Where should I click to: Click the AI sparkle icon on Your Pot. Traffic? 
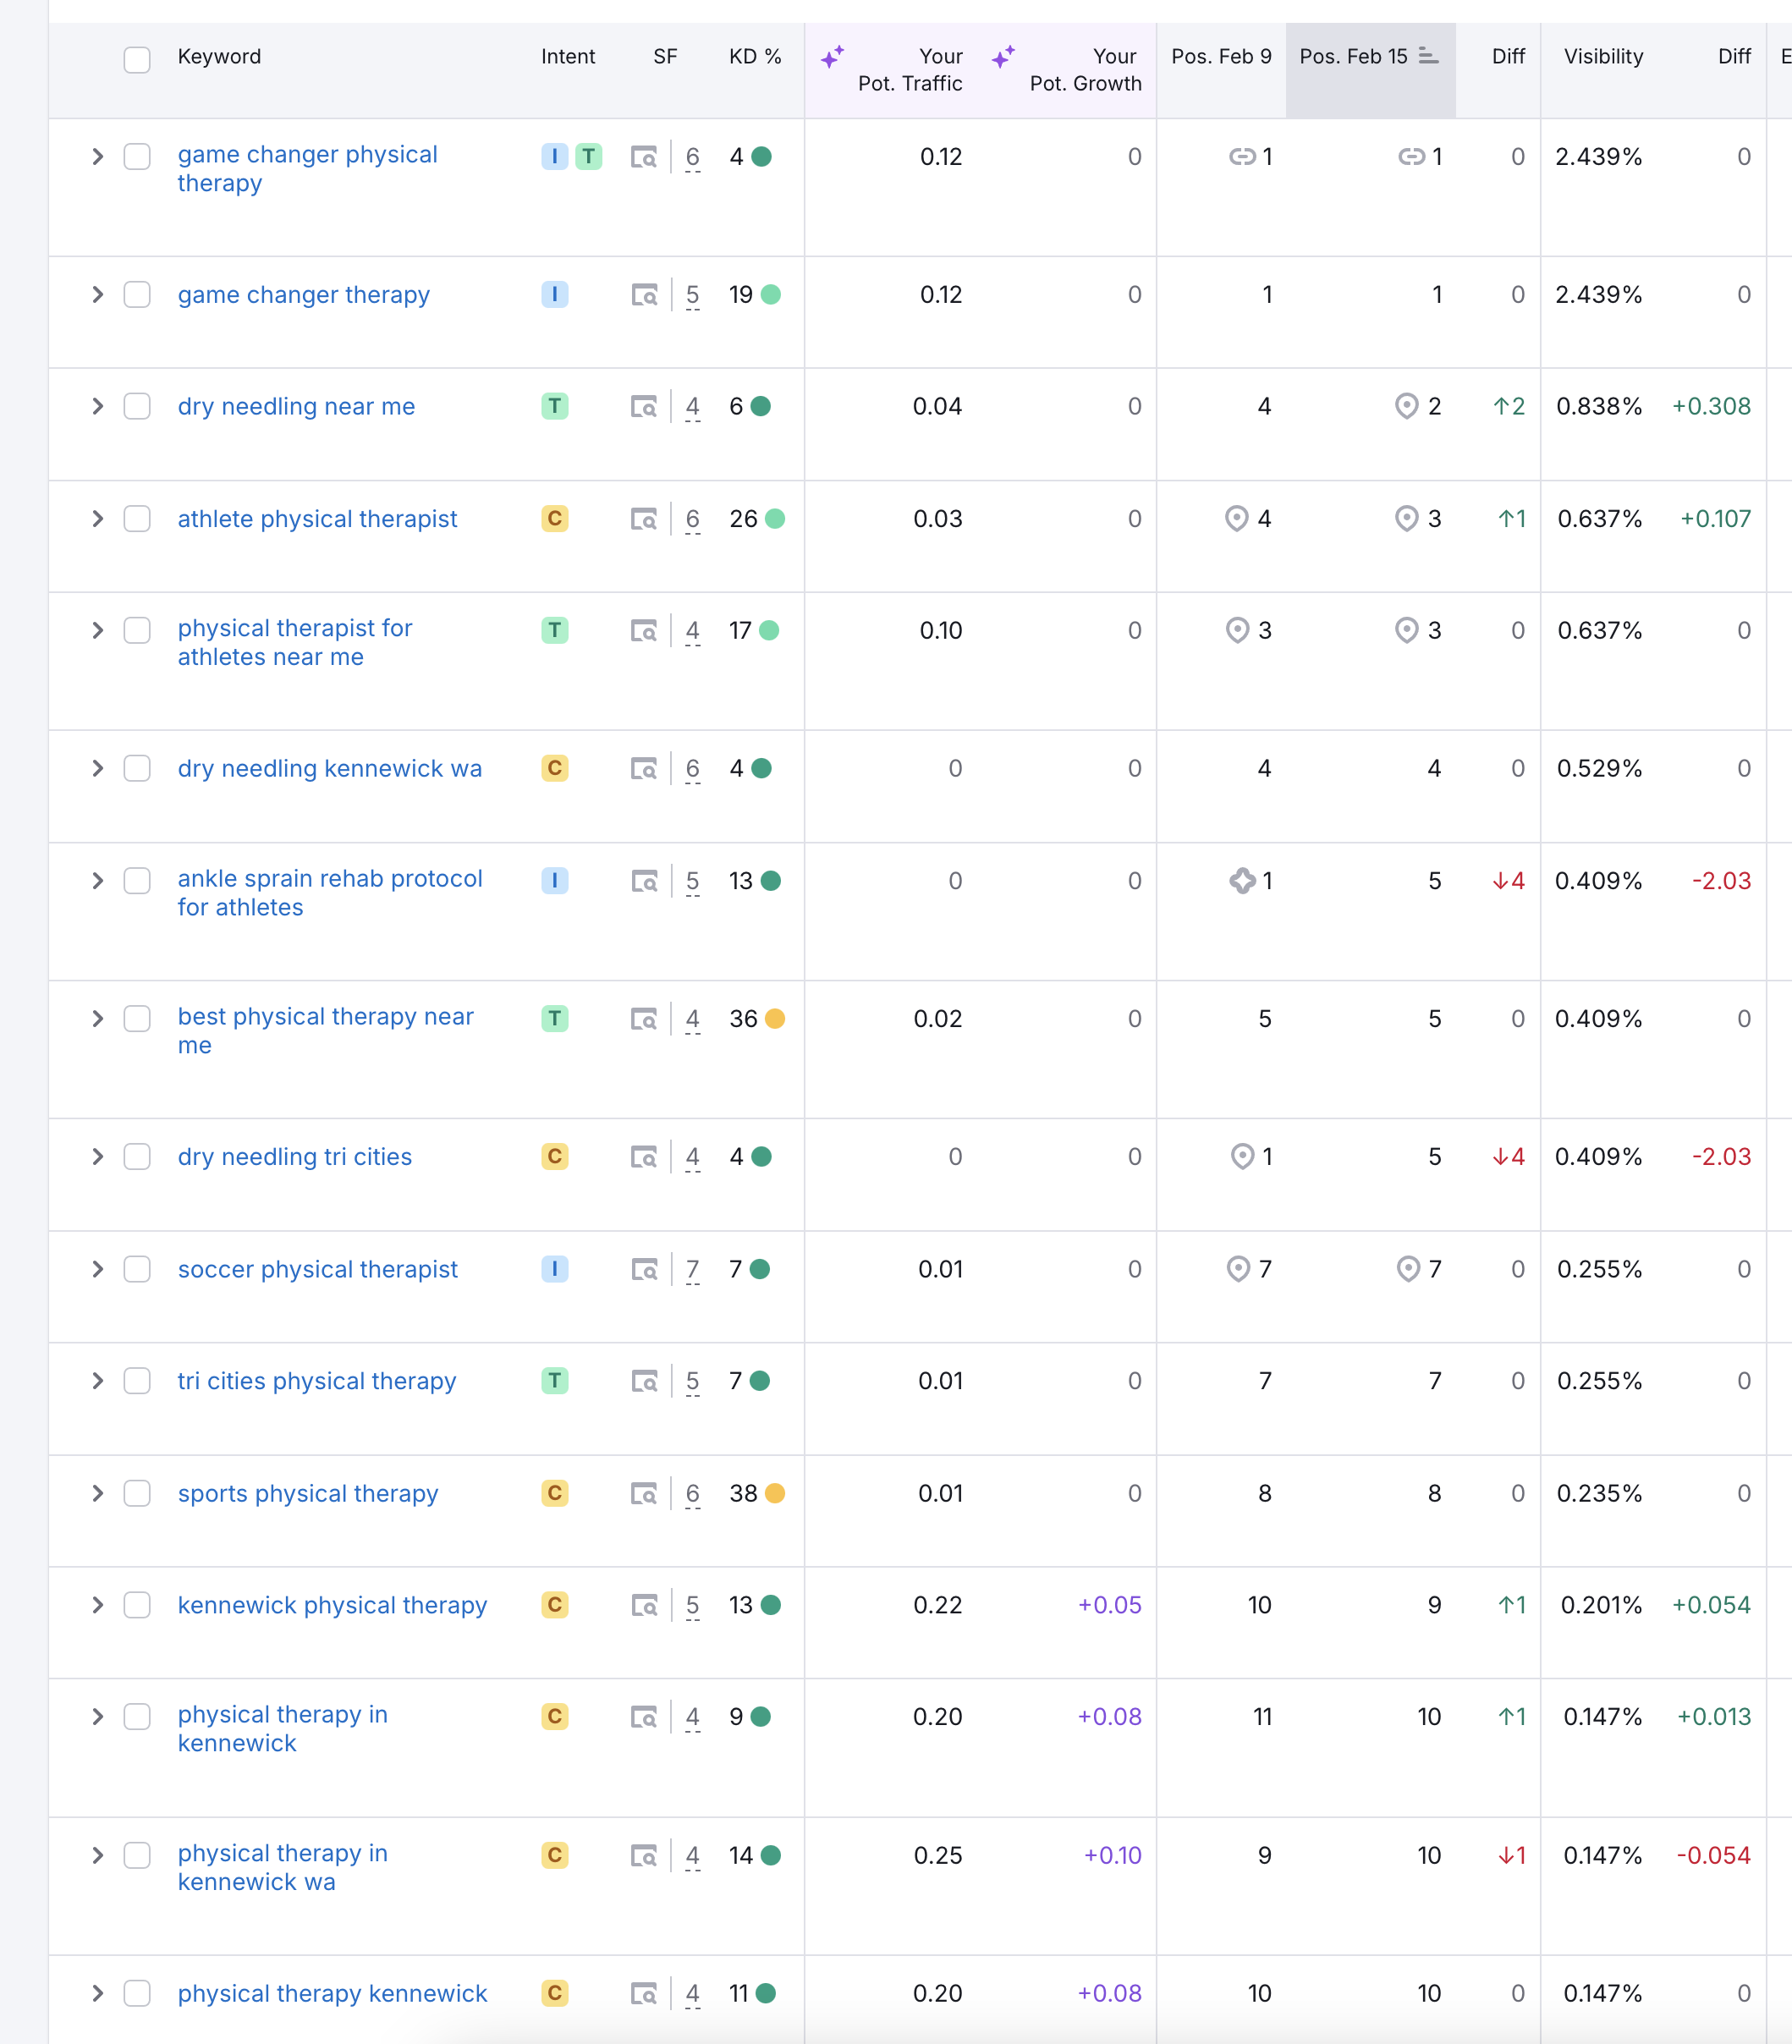tap(833, 56)
